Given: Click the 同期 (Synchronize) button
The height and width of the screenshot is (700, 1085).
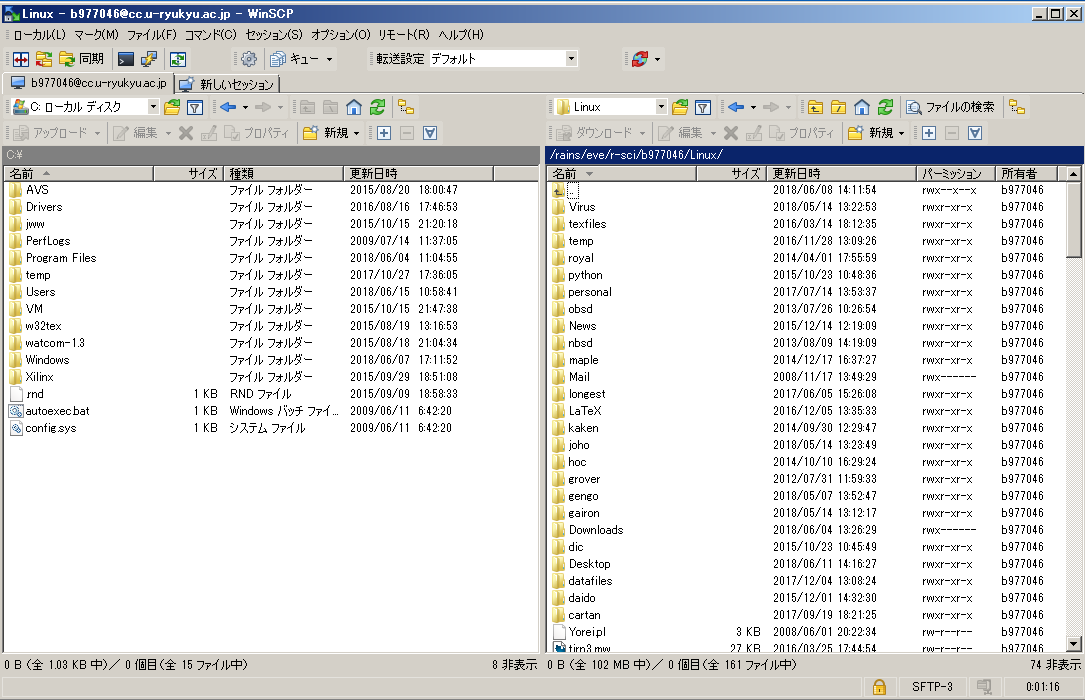Looking at the screenshot, I should pyautogui.click(x=82, y=59).
